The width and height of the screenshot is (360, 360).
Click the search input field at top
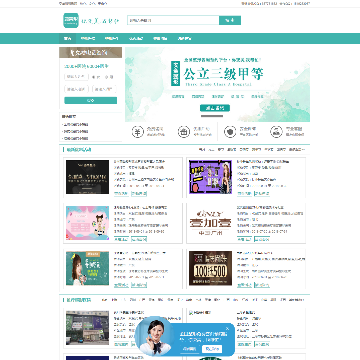click(x=173, y=20)
